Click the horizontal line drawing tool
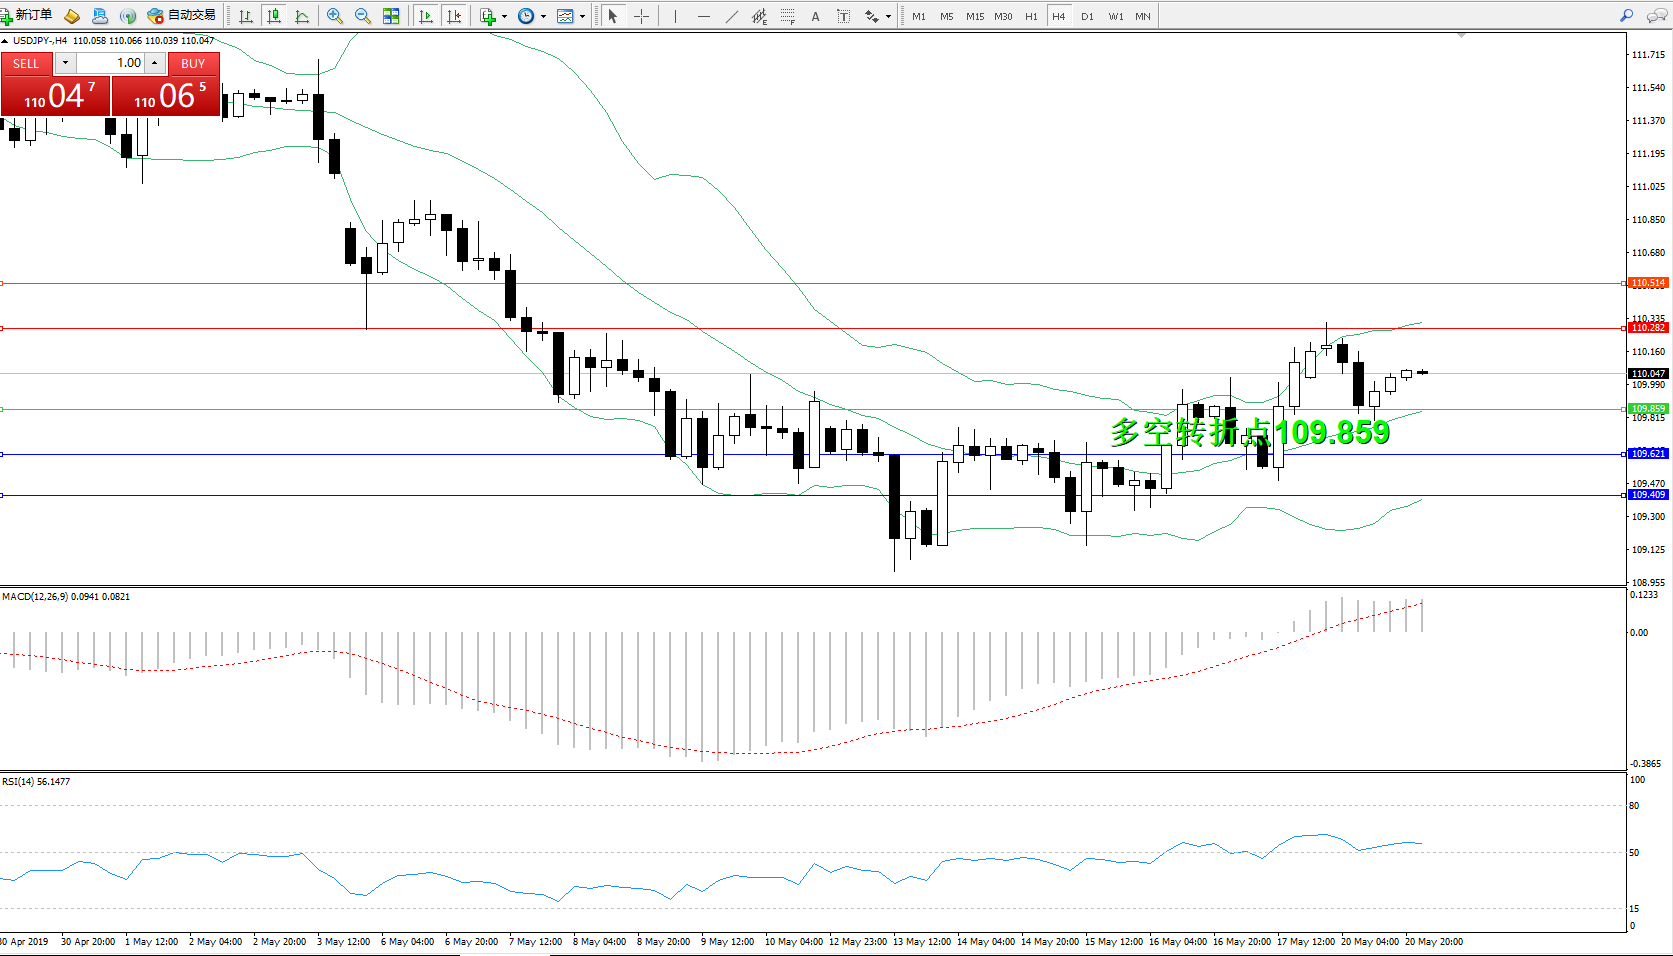The width and height of the screenshot is (1673, 956). [704, 16]
